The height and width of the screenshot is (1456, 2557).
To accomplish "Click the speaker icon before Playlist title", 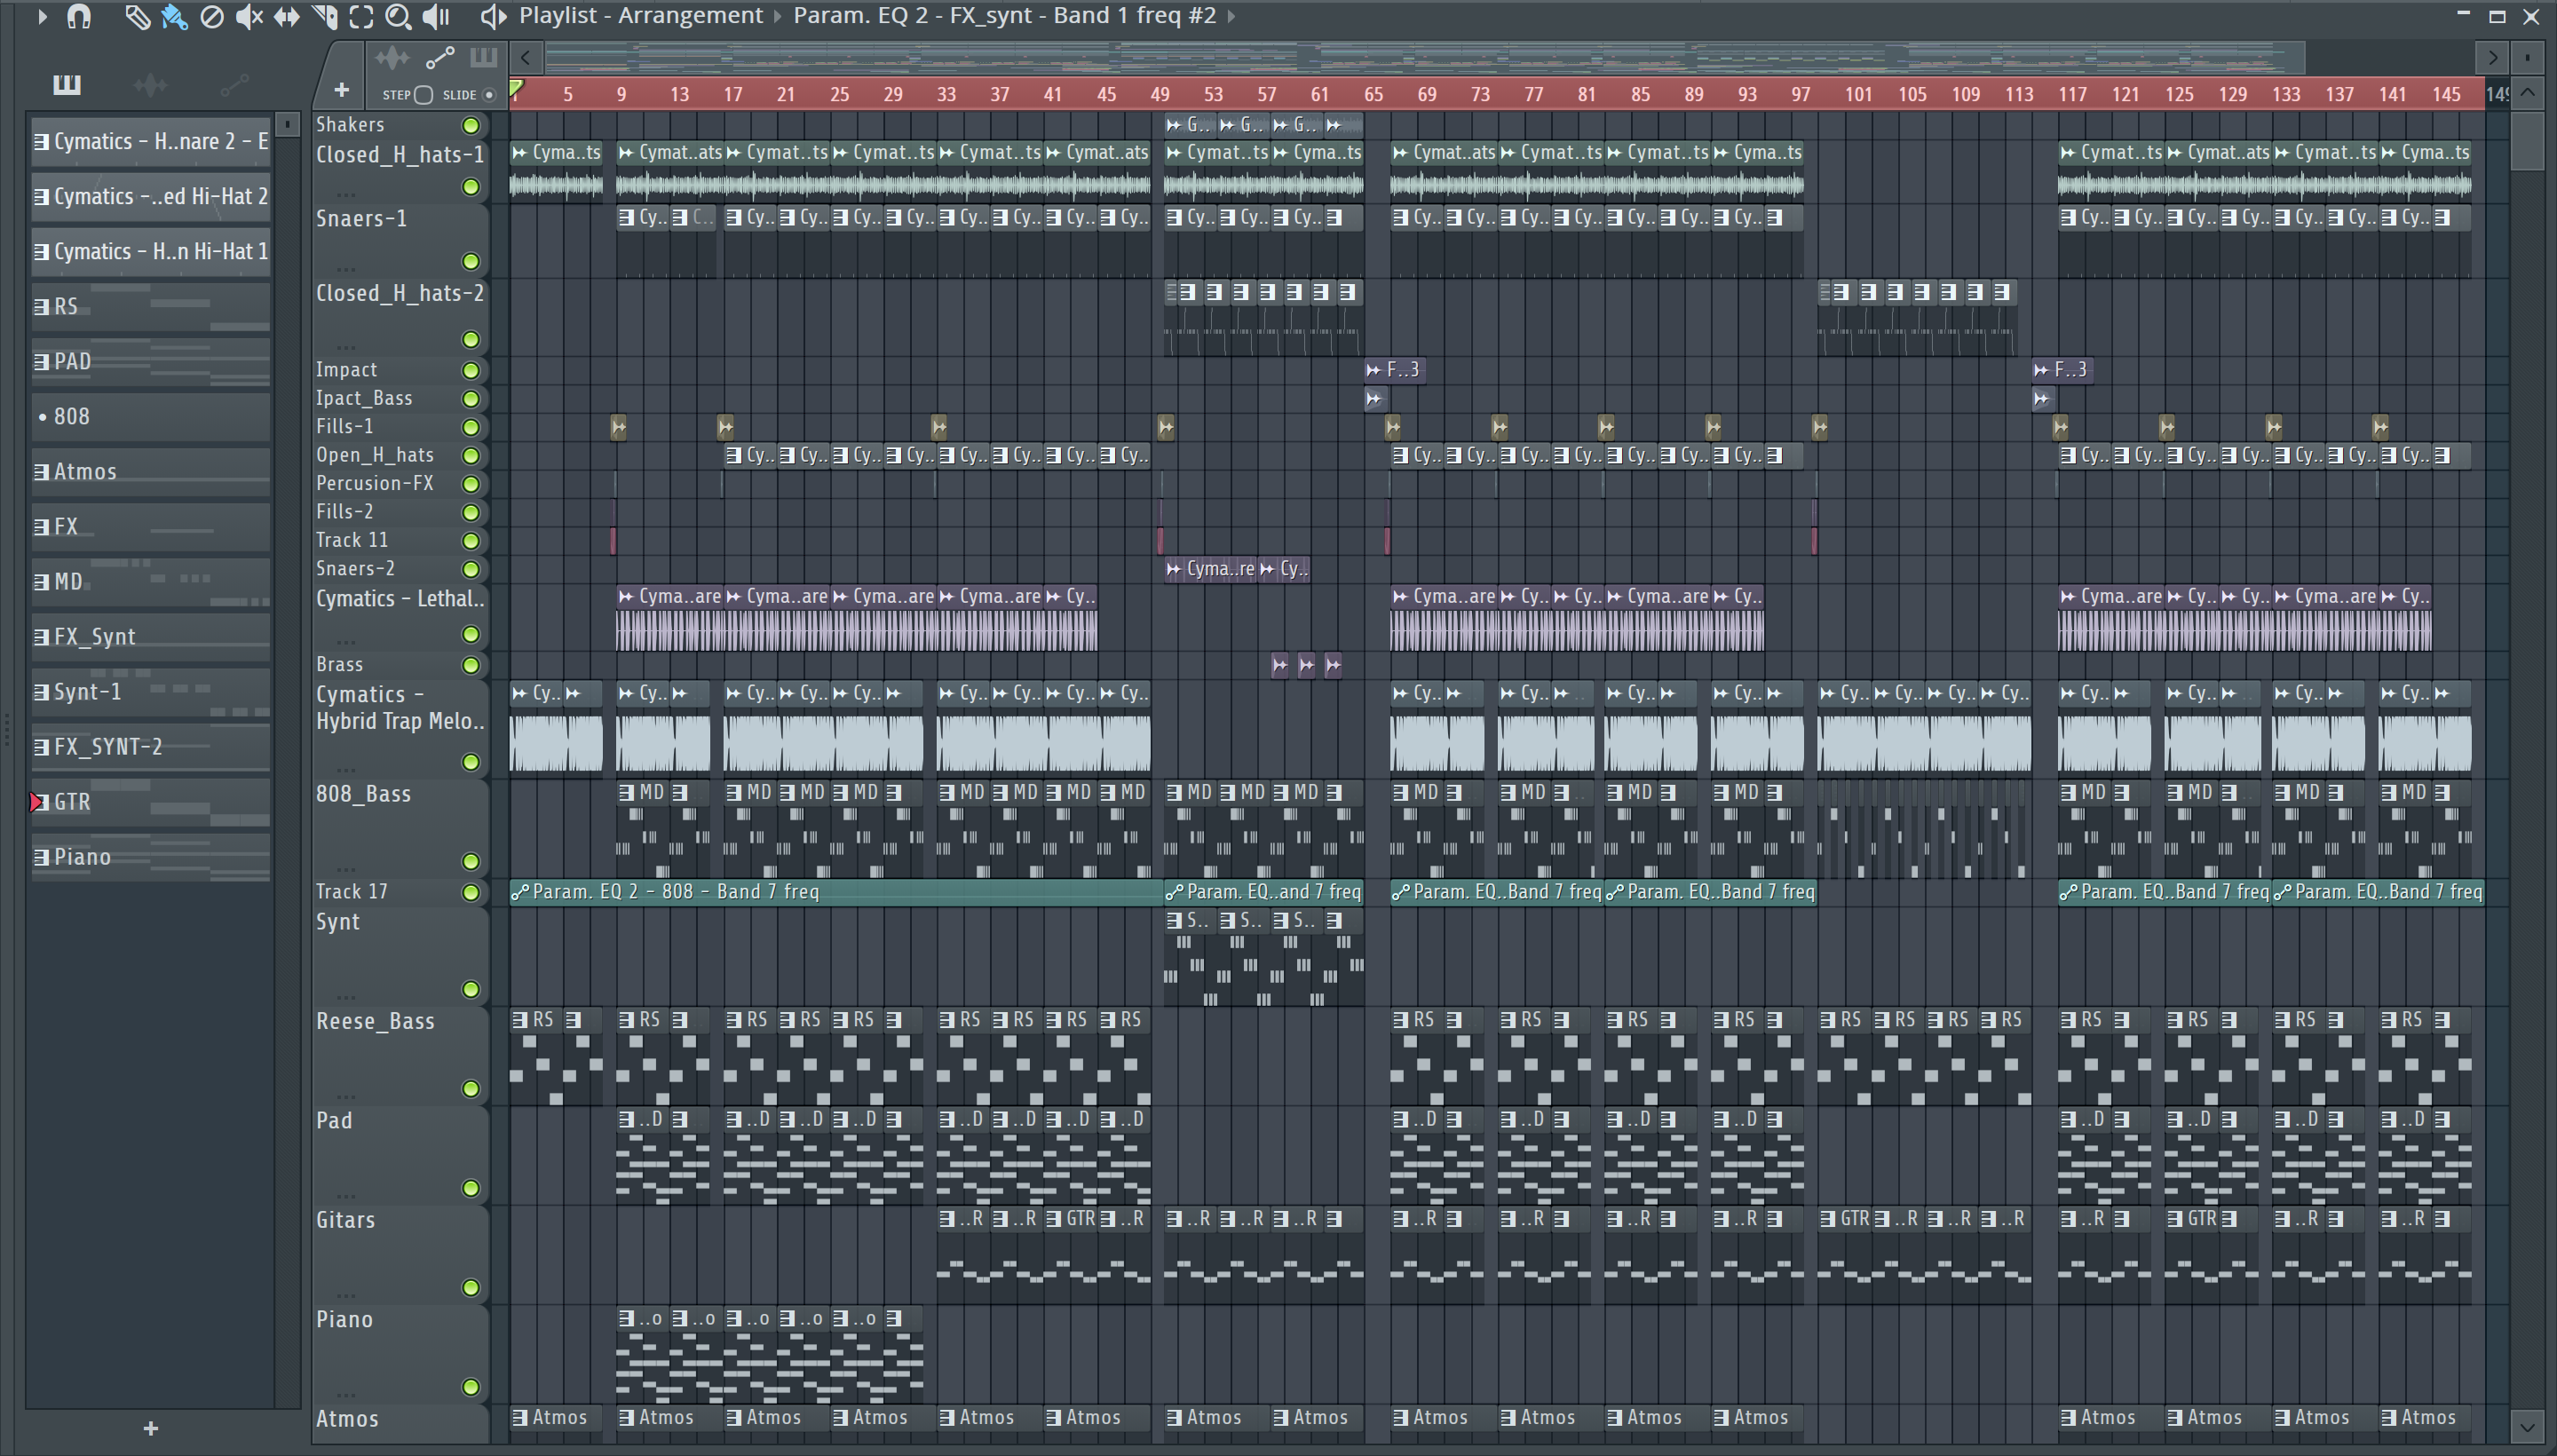I will (492, 16).
